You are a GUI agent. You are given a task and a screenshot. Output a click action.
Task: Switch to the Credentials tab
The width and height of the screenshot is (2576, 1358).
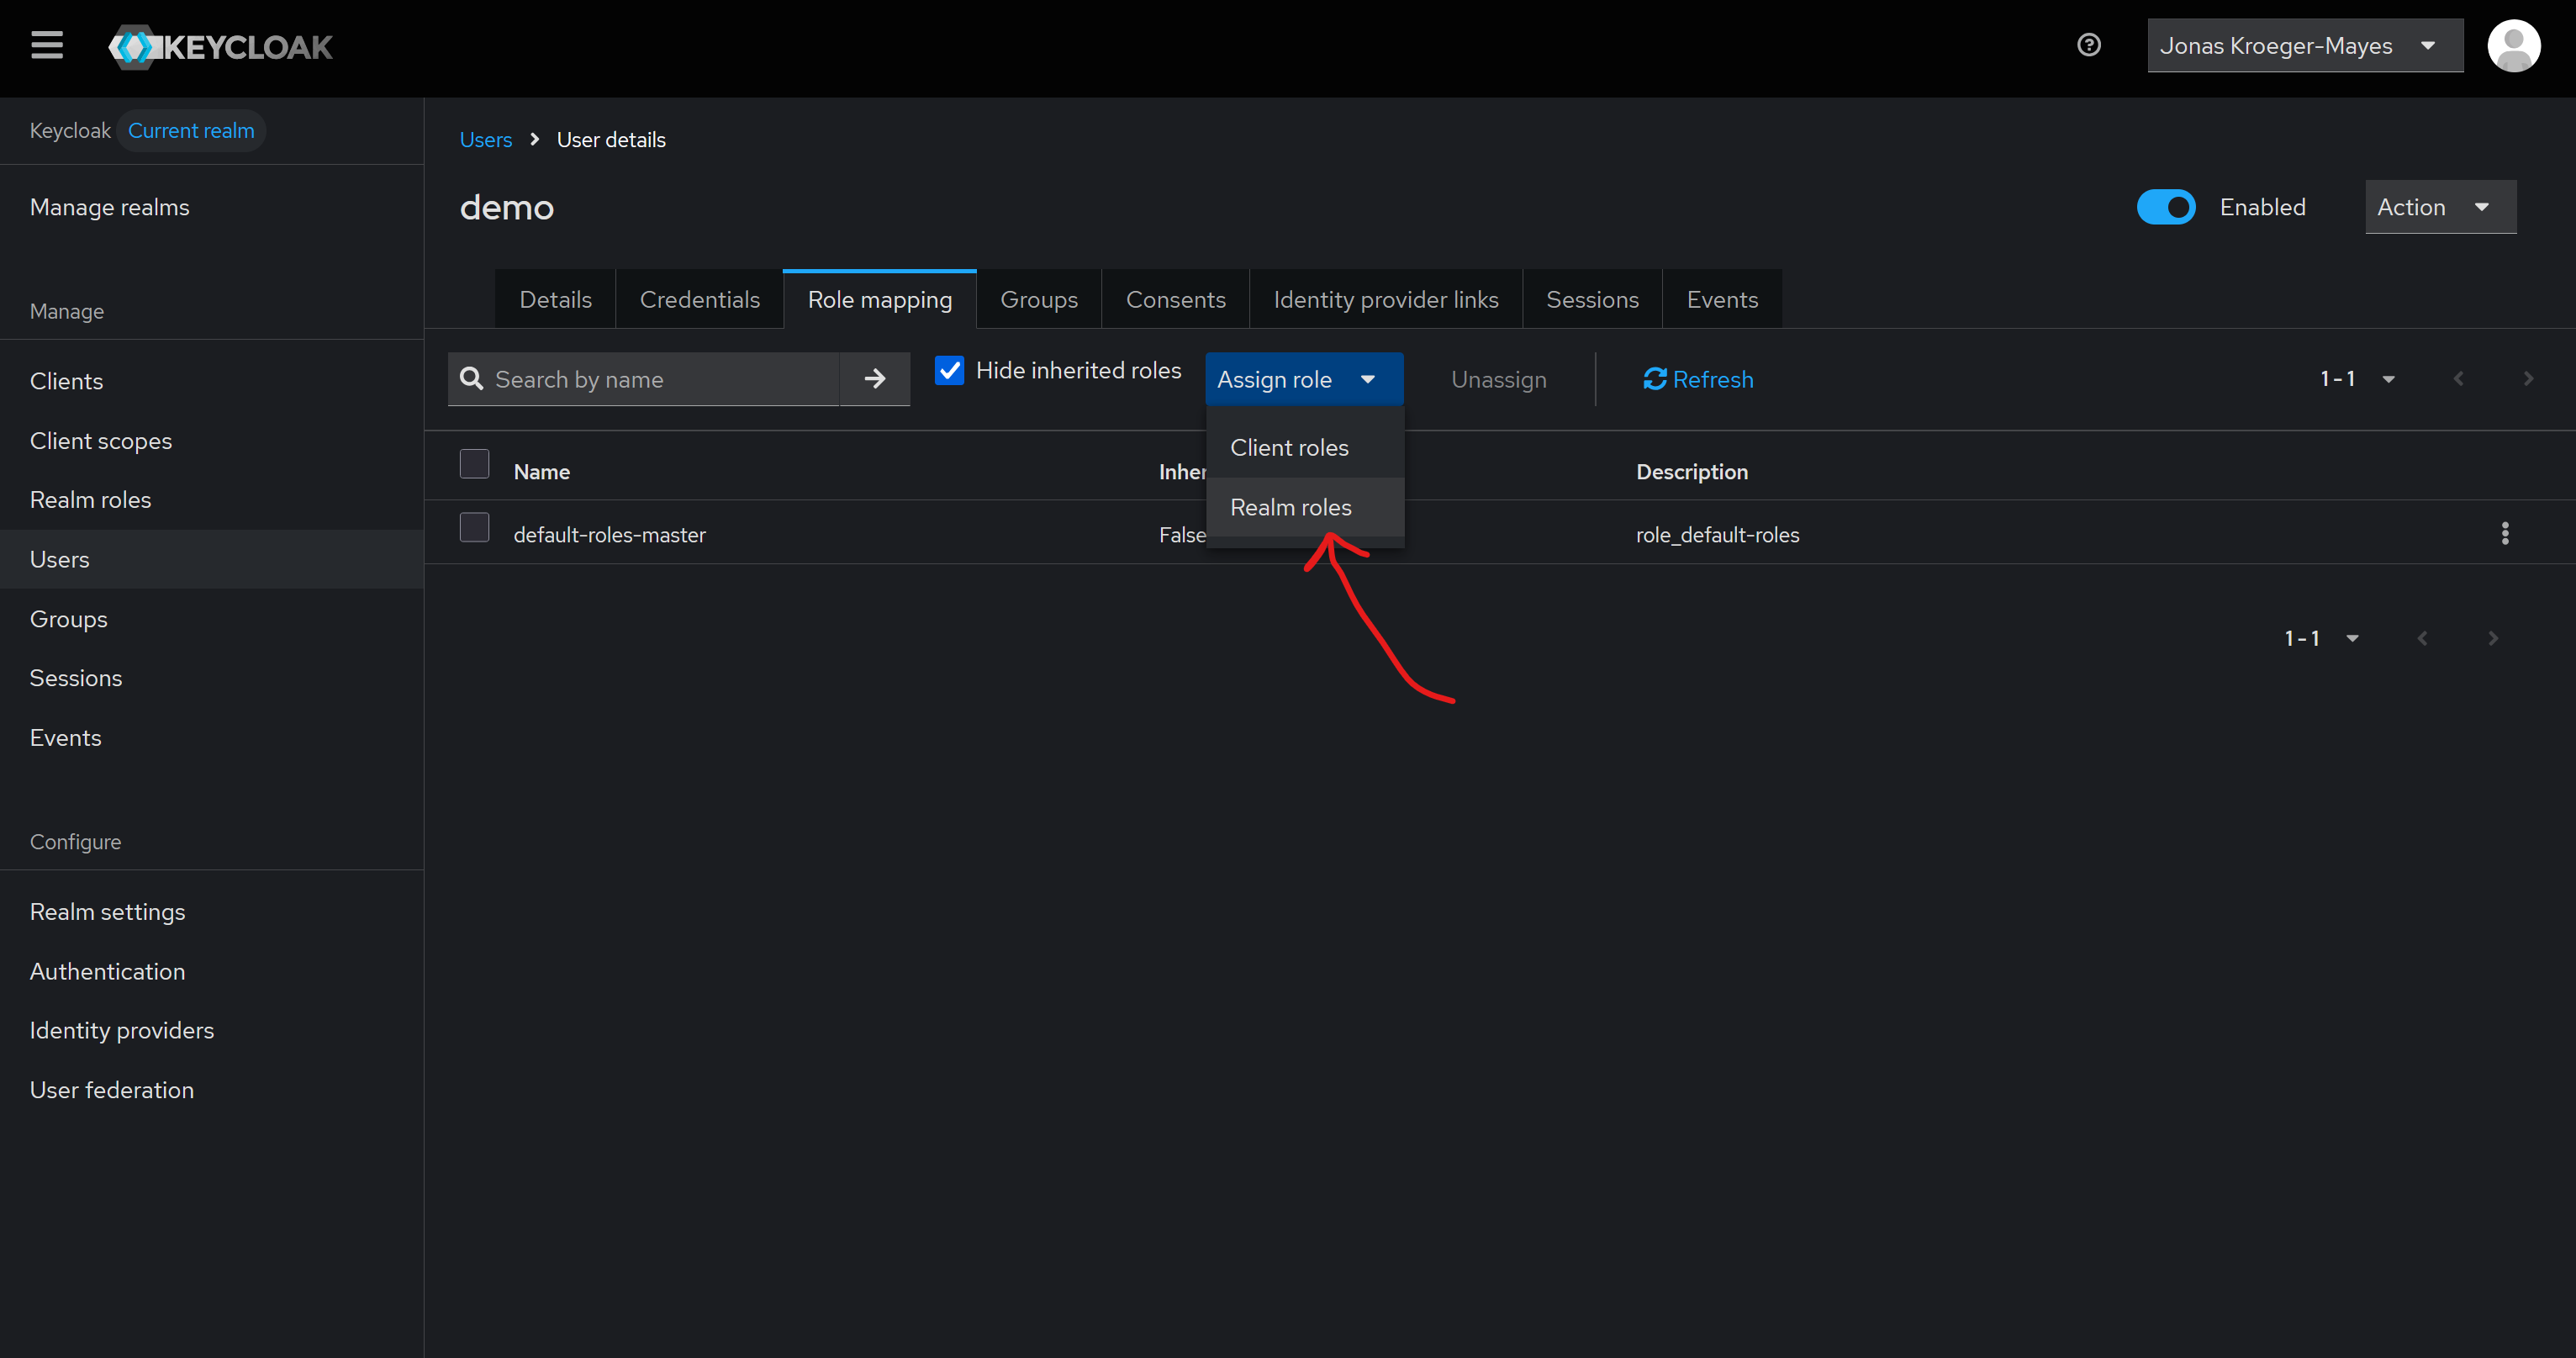click(699, 300)
